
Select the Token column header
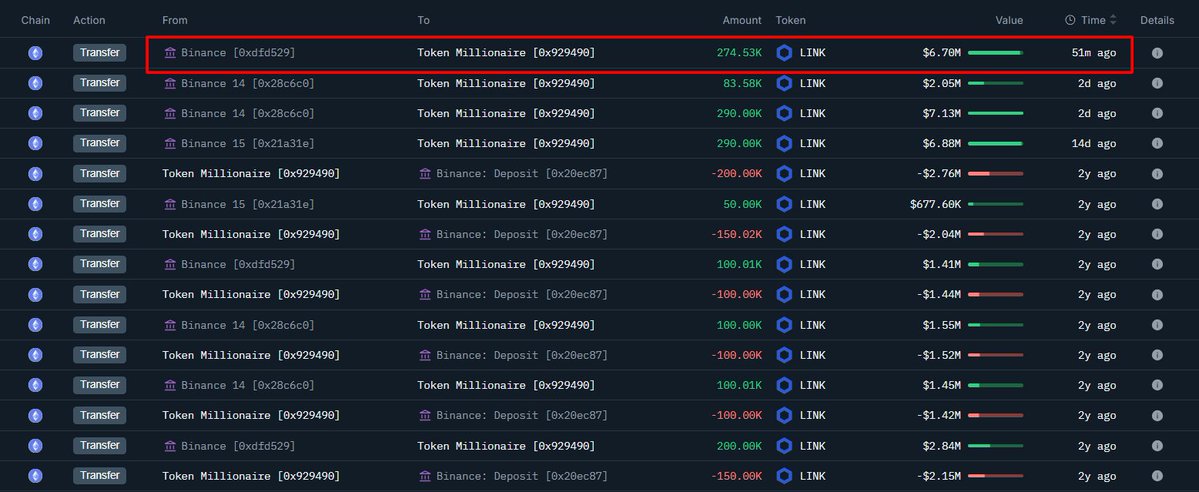[791, 20]
